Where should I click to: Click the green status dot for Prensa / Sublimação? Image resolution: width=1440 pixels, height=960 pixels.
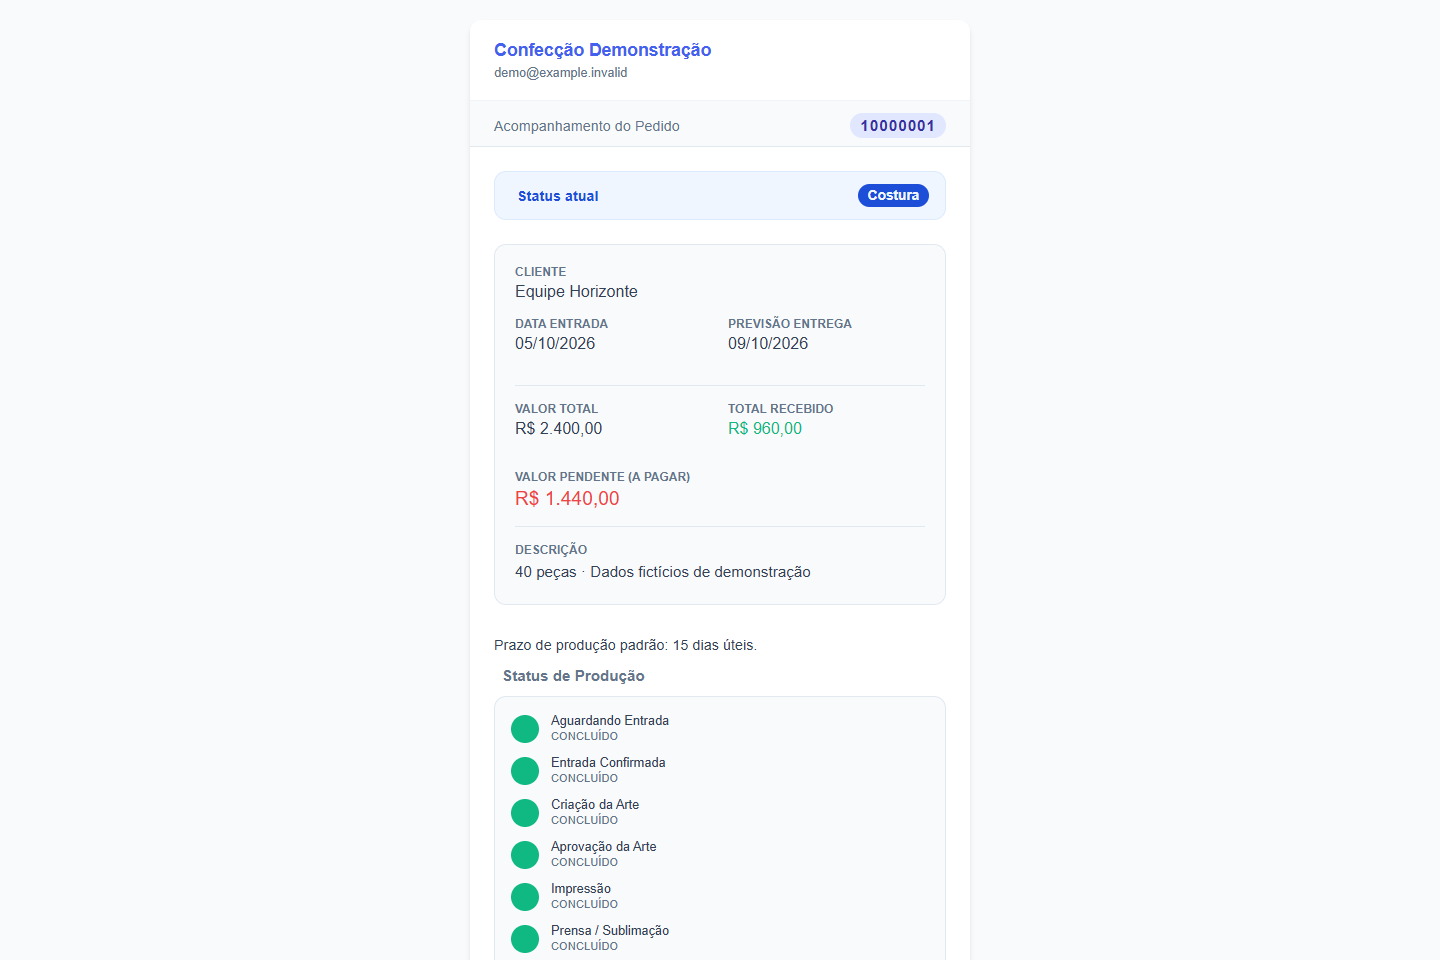(x=525, y=939)
